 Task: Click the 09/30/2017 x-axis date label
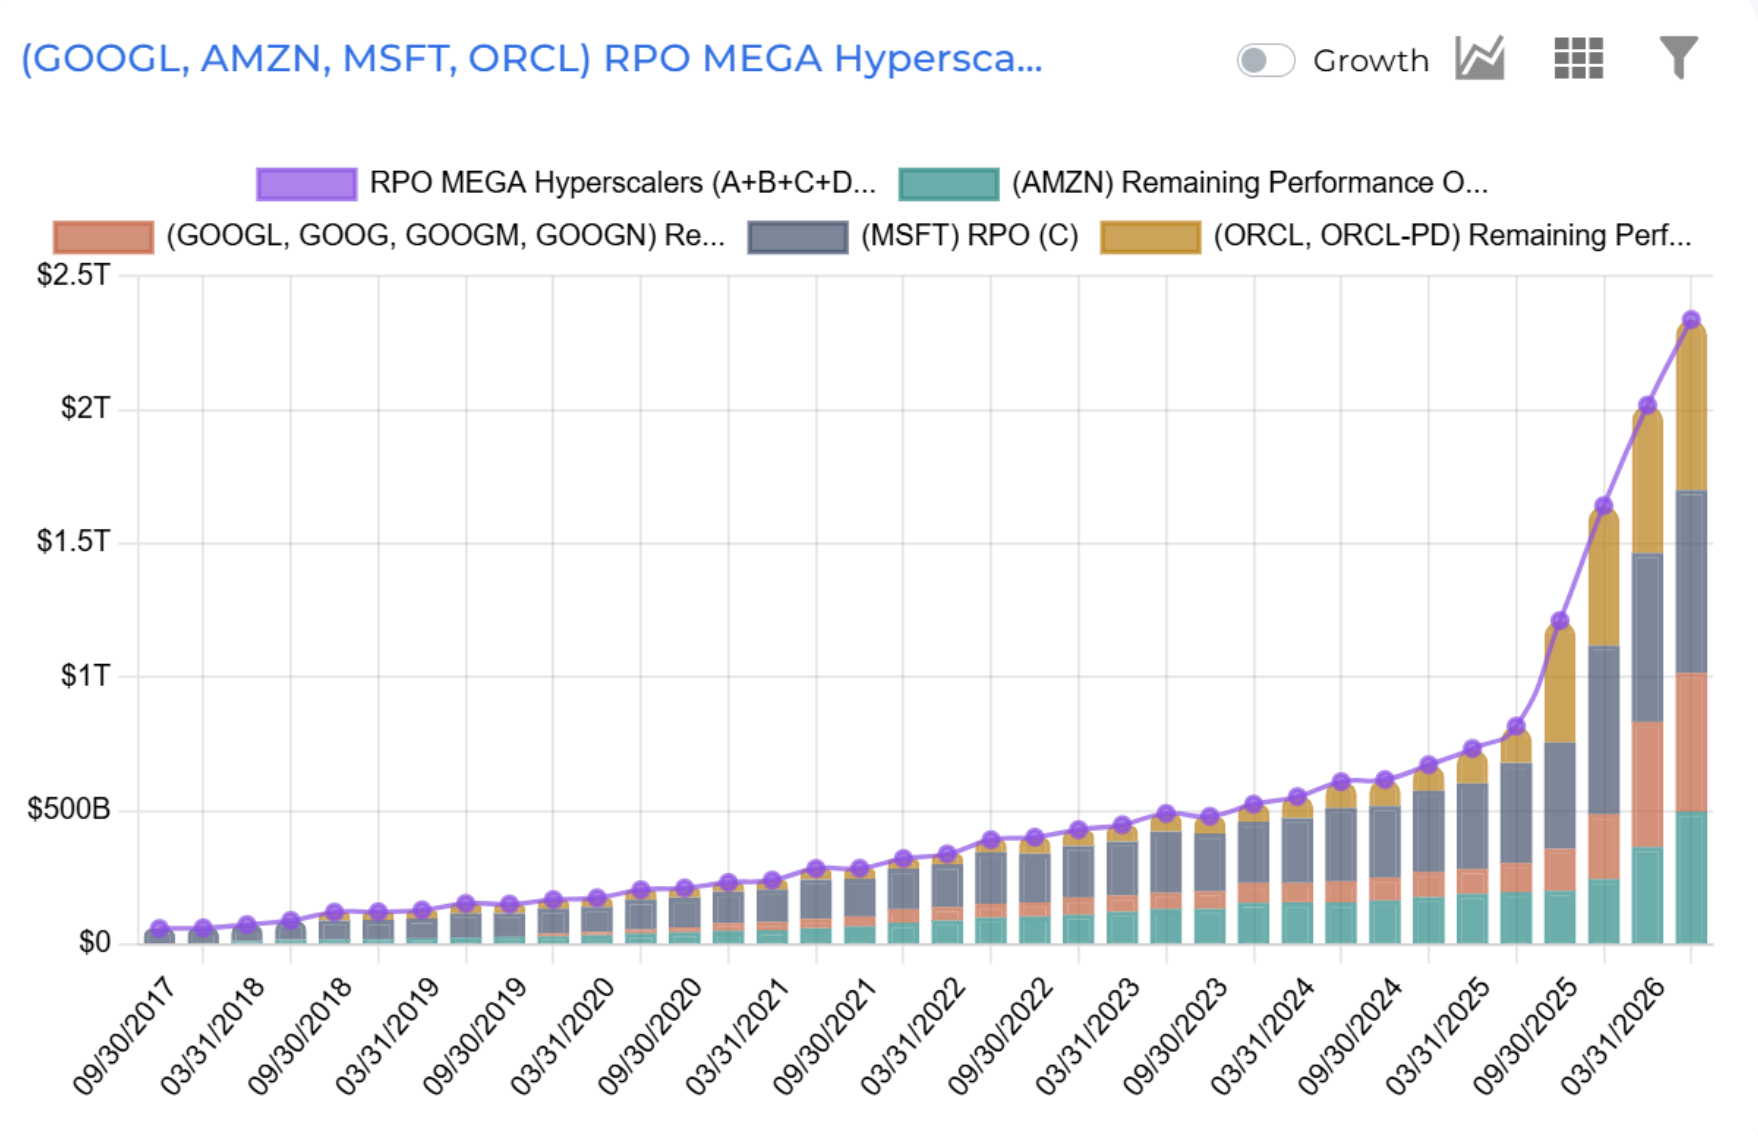(124, 1036)
